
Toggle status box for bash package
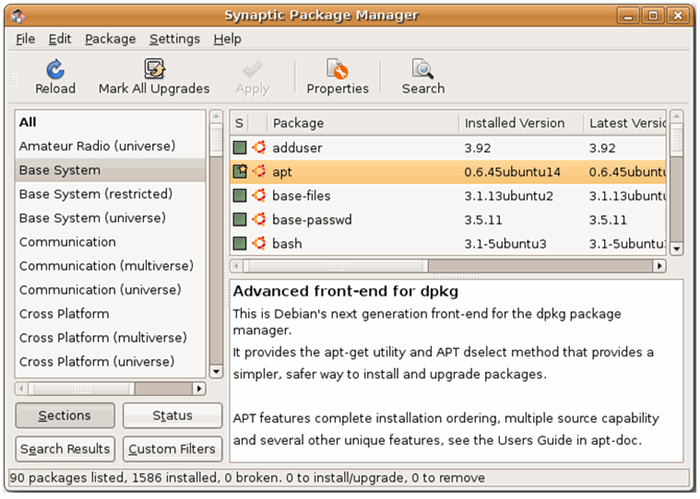[x=240, y=243]
